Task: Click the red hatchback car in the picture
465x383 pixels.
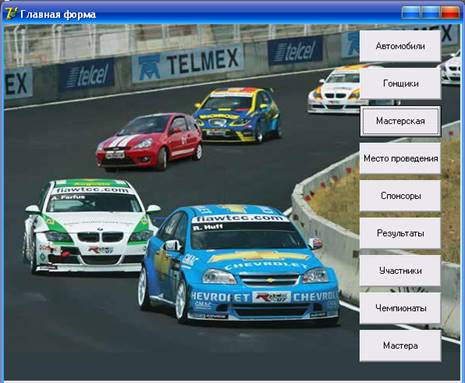Action: [x=149, y=142]
